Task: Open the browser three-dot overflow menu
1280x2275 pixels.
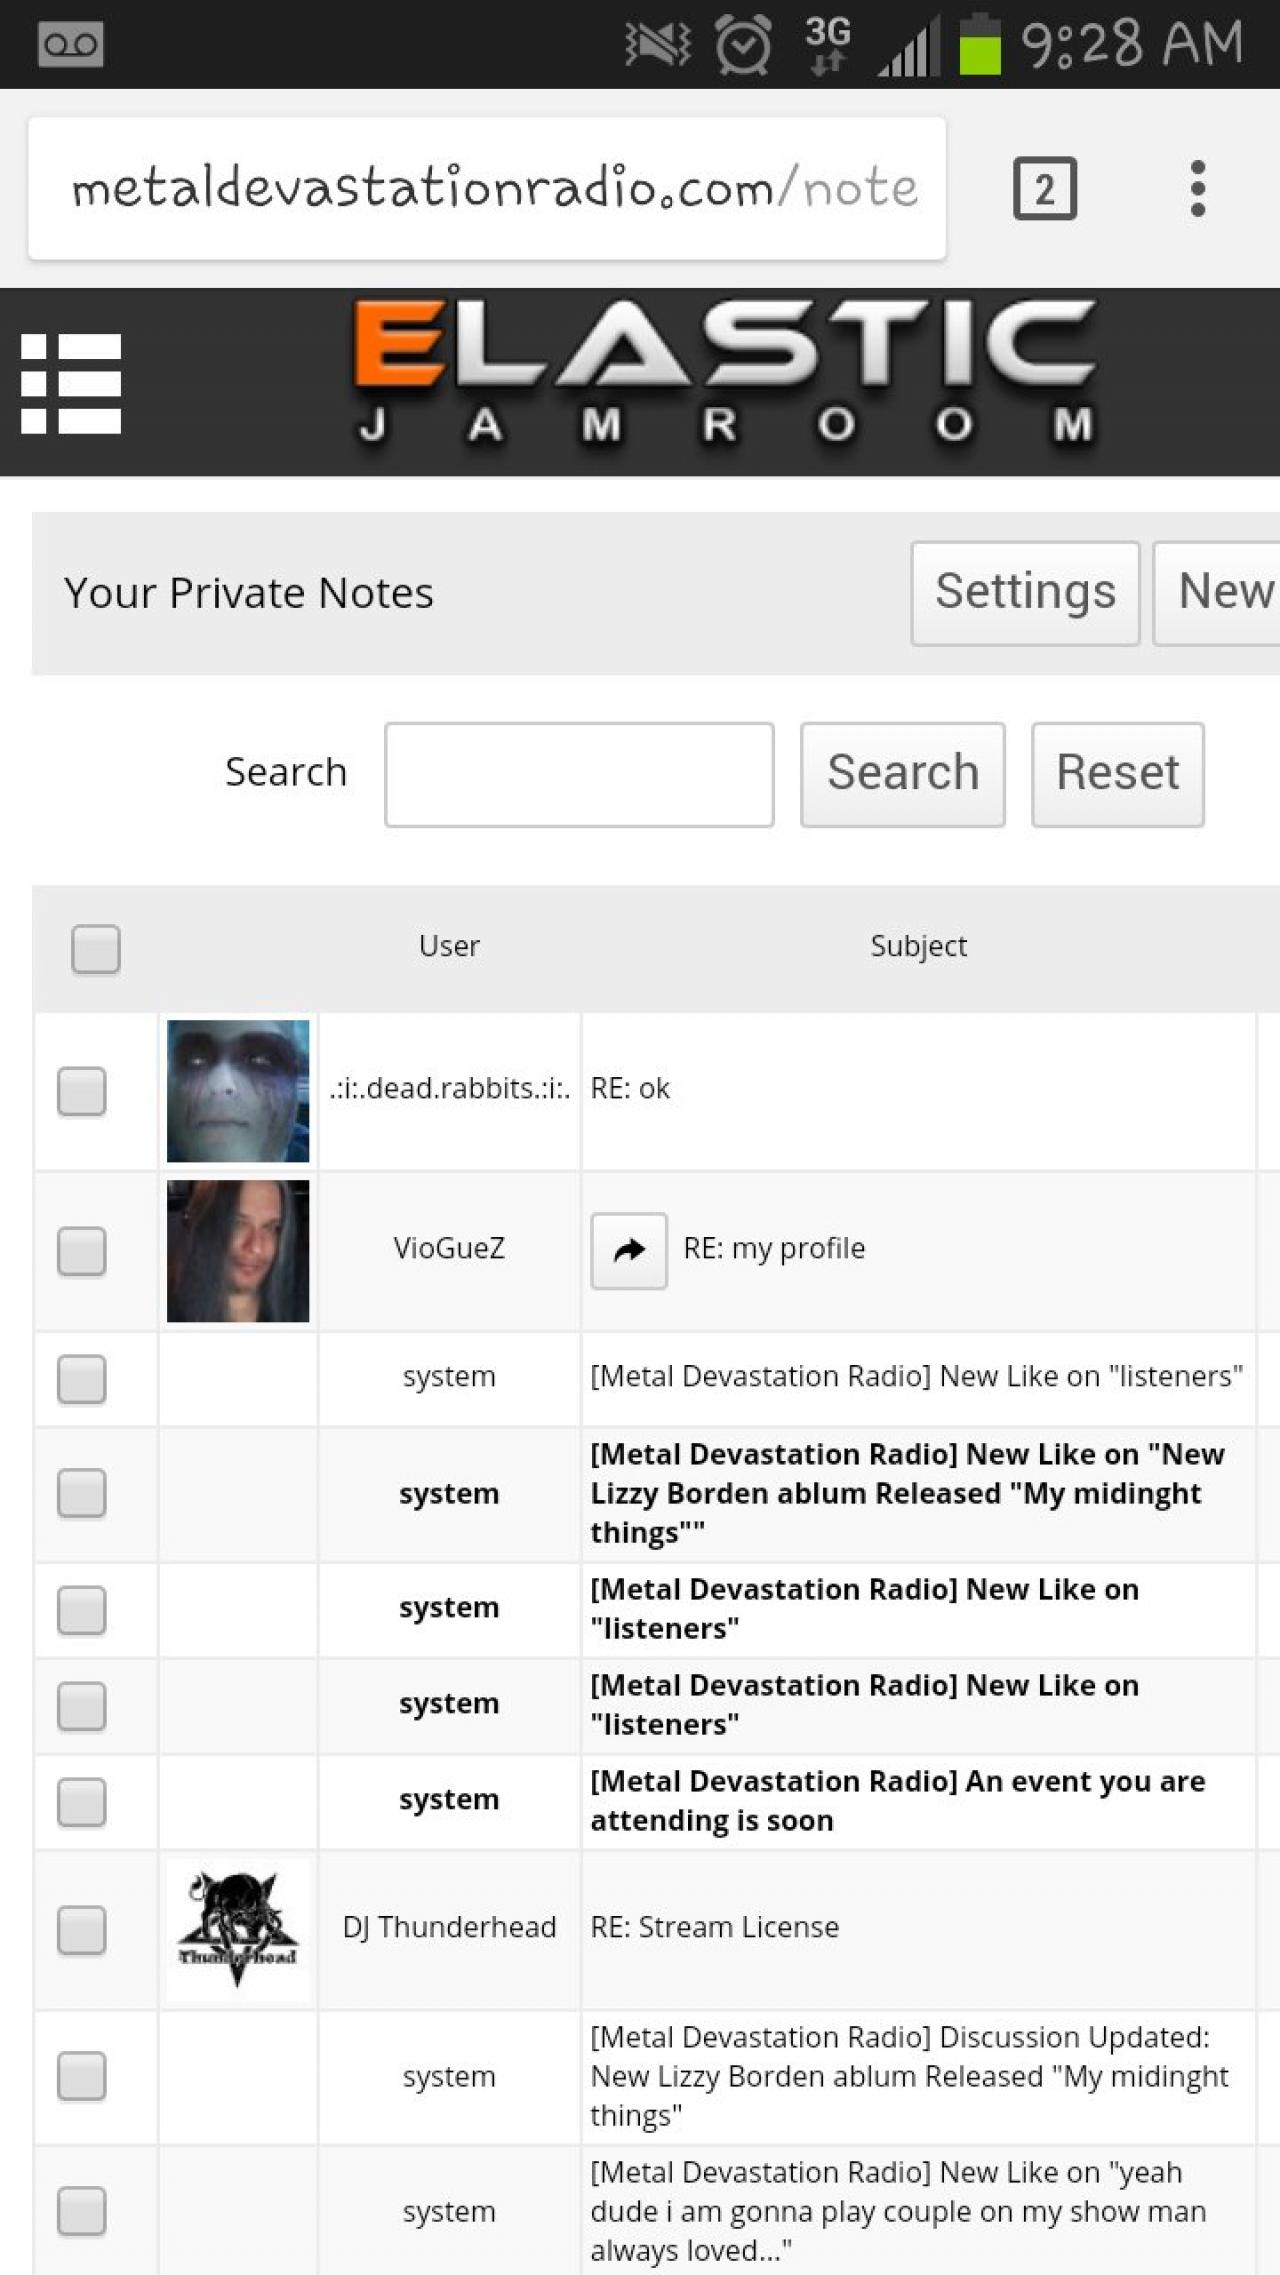Action: point(1198,188)
